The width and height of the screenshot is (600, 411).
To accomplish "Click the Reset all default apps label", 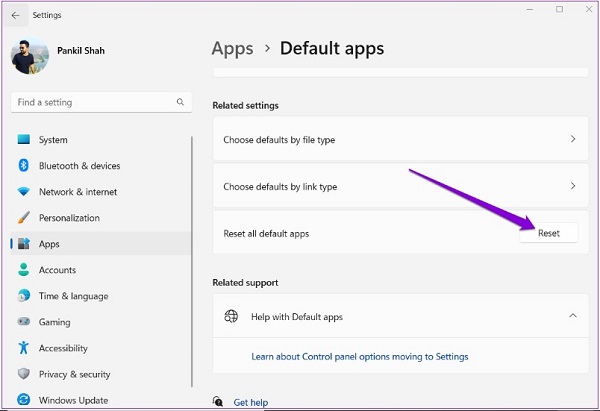I will [266, 233].
